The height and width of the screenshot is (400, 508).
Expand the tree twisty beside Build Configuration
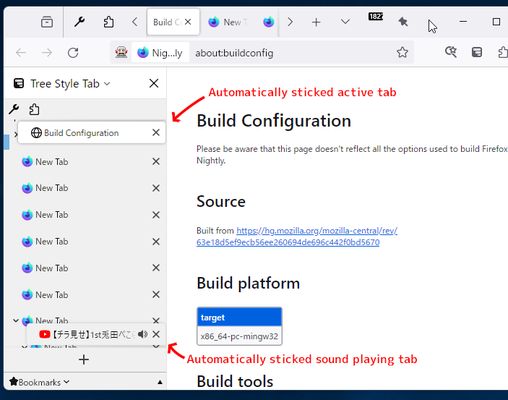16,134
